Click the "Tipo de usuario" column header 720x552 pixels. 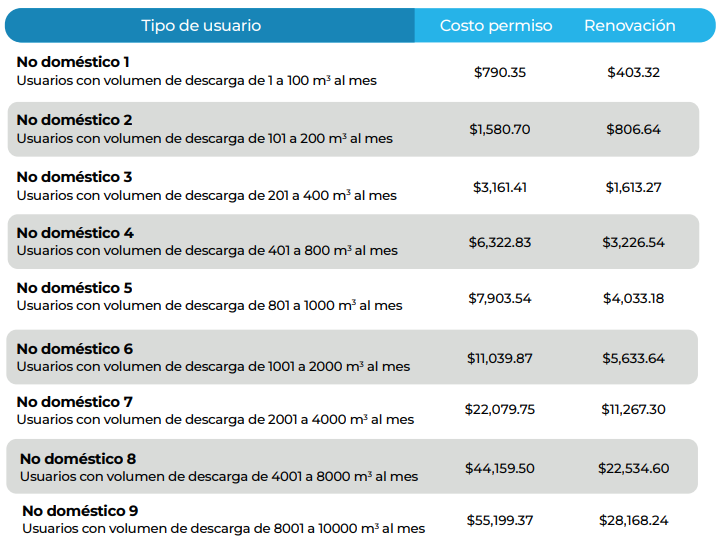point(201,25)
